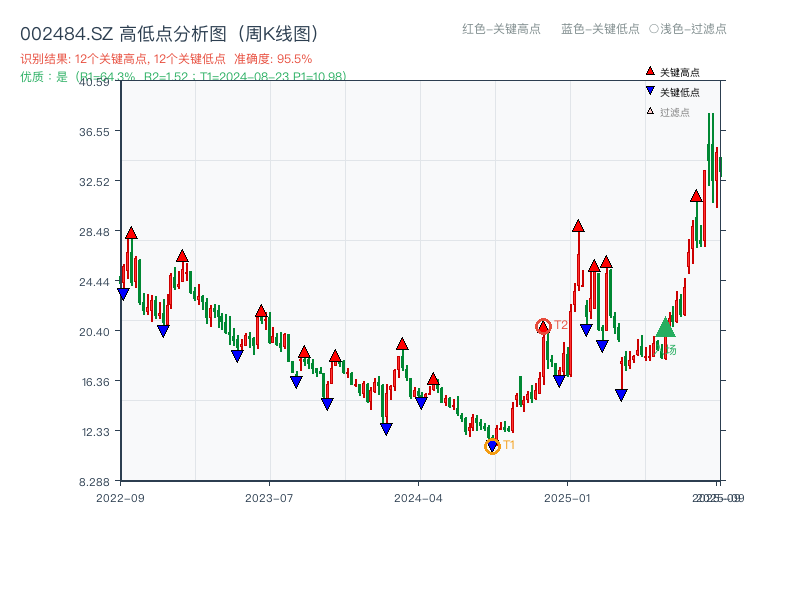The image size is (800, 600).
Task: Click the highest red triangle near the 2025 peak
Action: click(697, 197)
